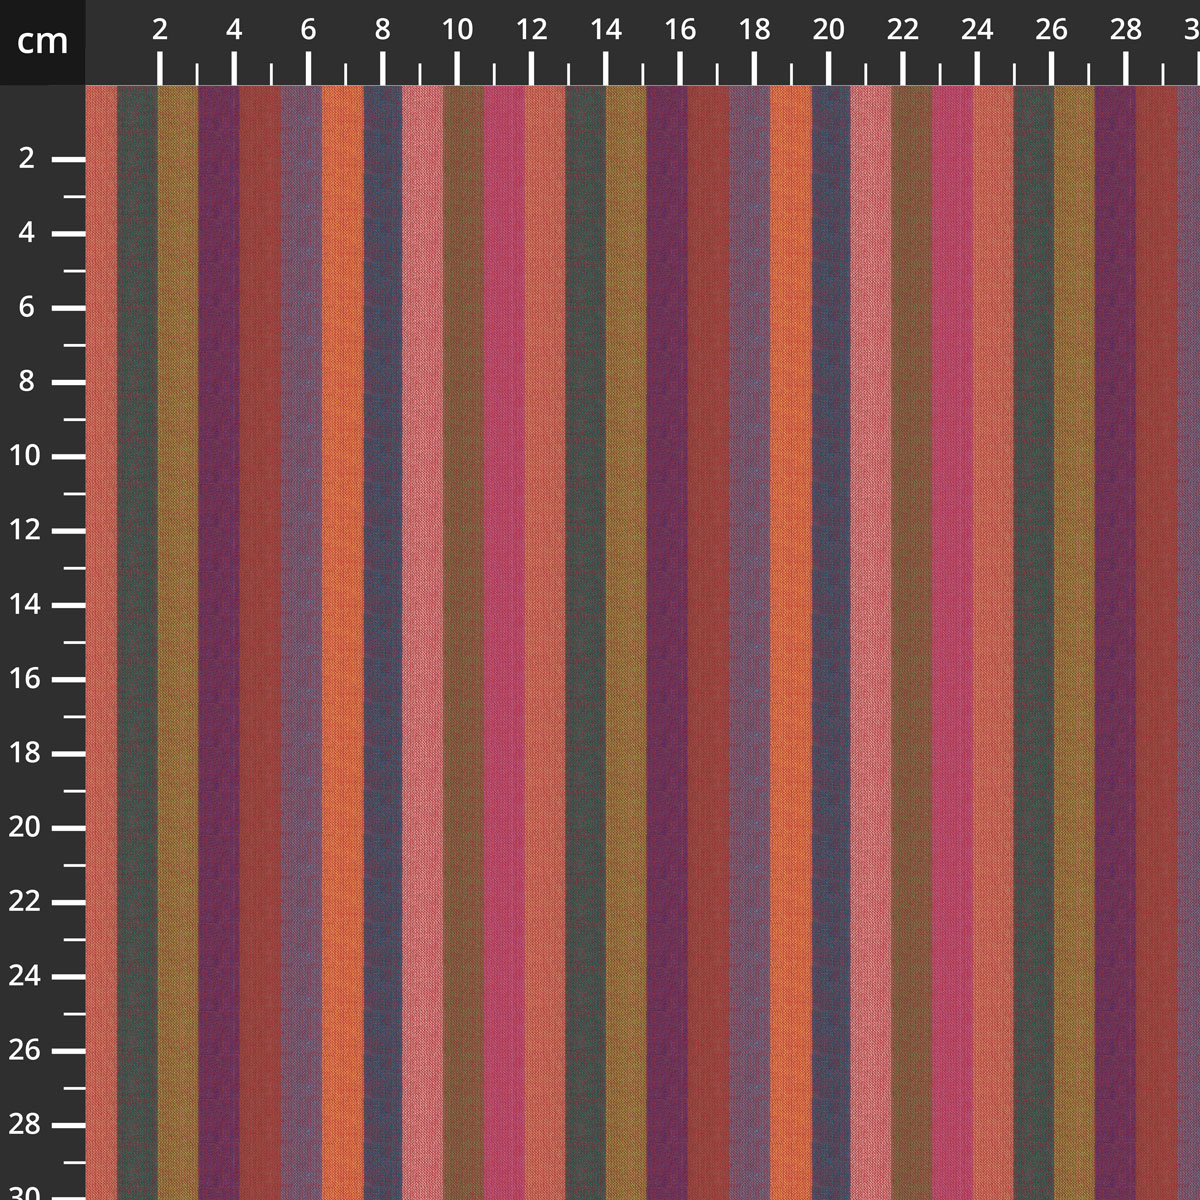Pick the 2 label on the left ruler

pos(27,159)
